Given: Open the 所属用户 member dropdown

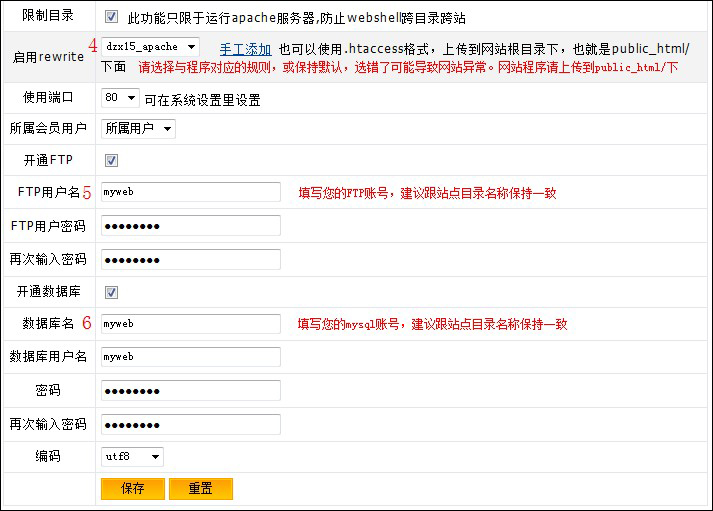Looking at the screenshot, I should (138, 128).
